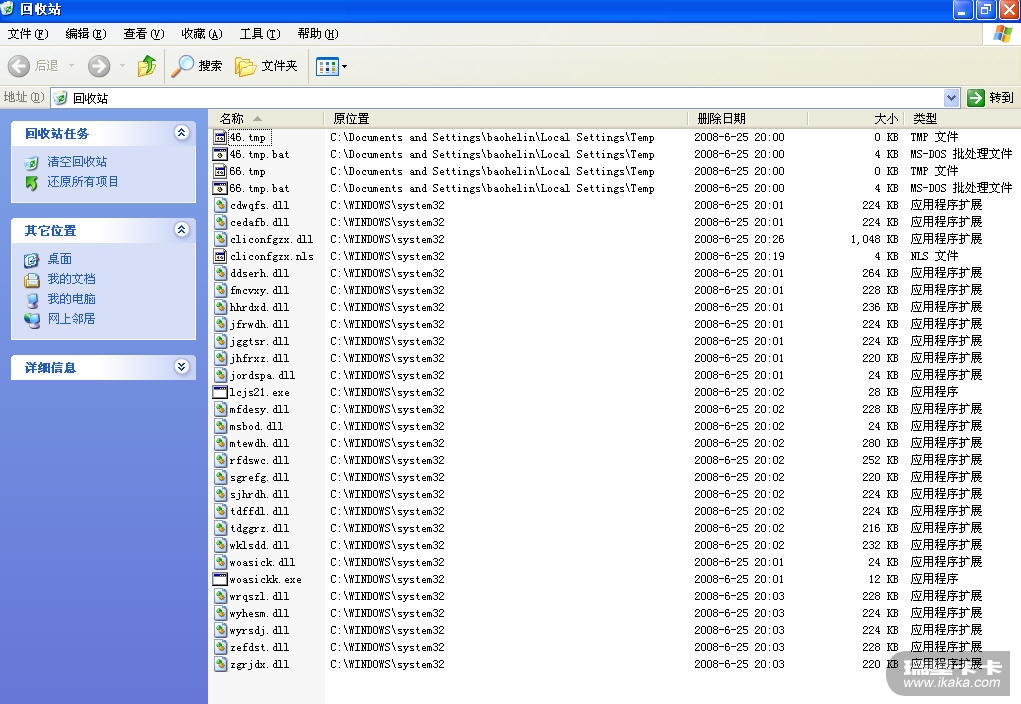Viewport: 1021px width, 704px height.
Task: Select the lcjs21.exe file icon
Action: pyautogui.click(x=221, y=392)
